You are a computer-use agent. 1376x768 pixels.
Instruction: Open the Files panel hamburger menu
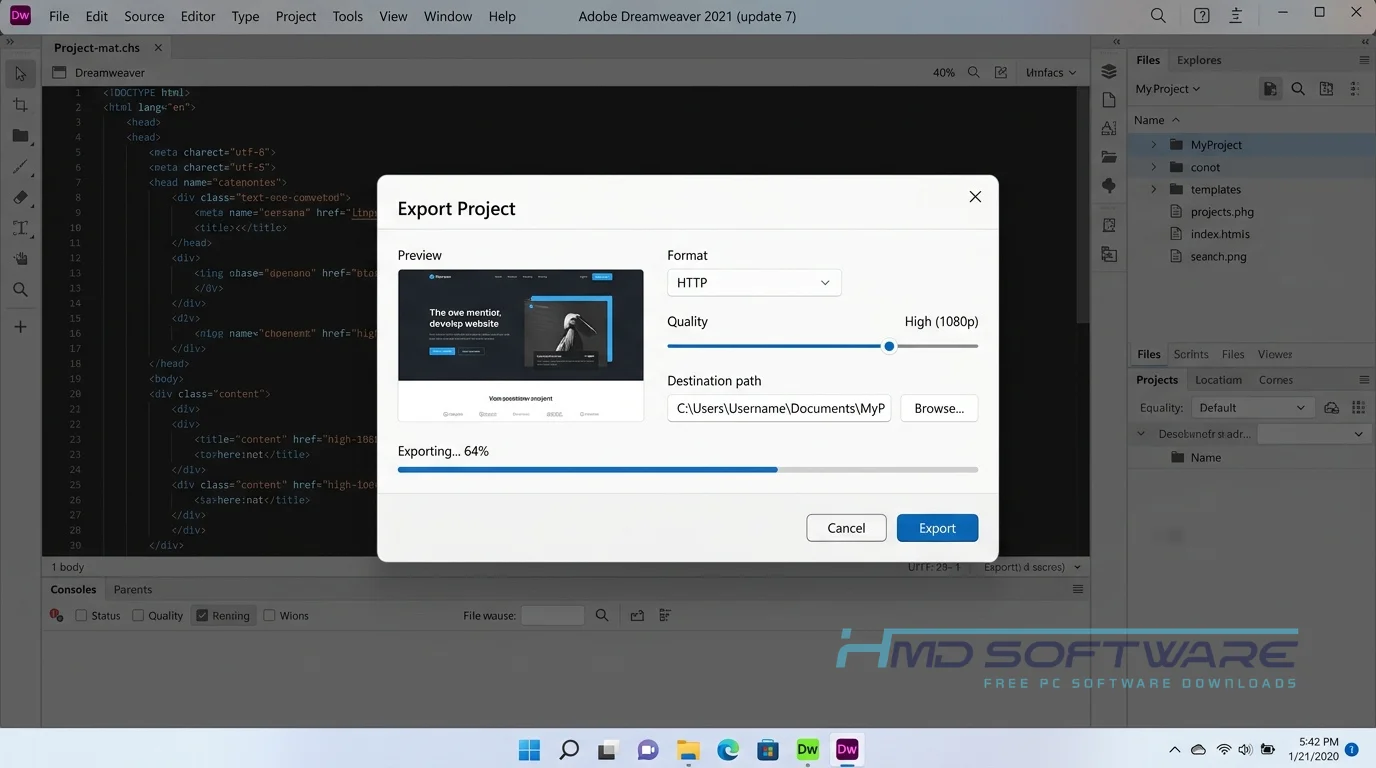[1364, 60]
